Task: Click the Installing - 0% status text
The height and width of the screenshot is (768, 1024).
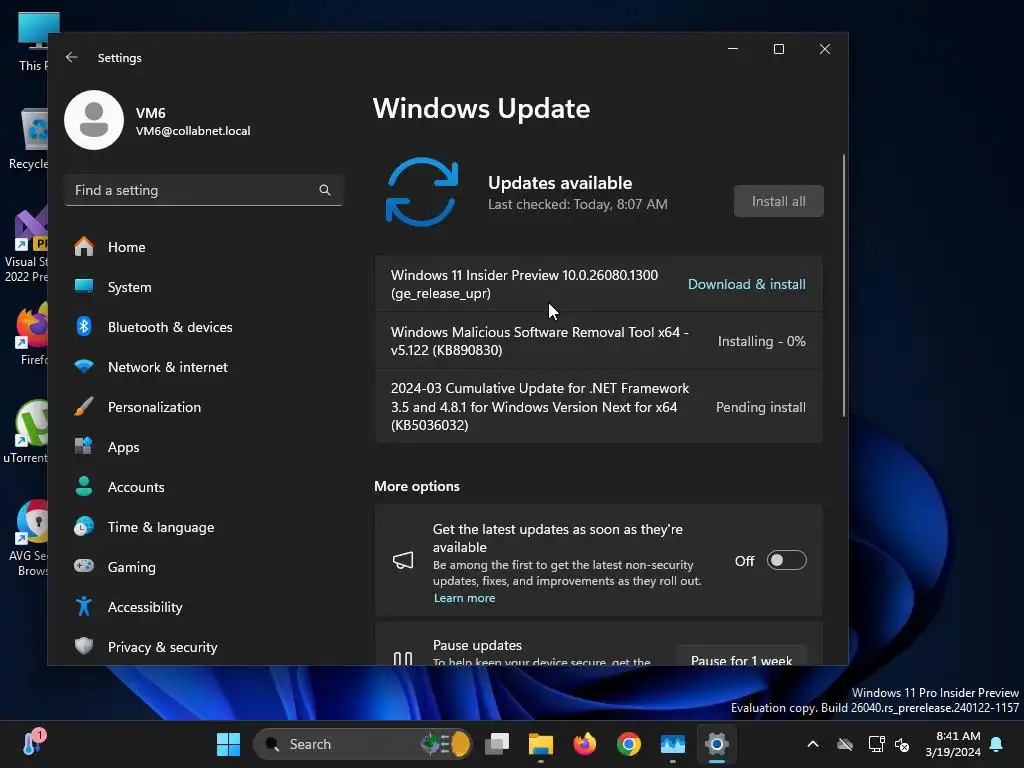Action: point(761,341)
